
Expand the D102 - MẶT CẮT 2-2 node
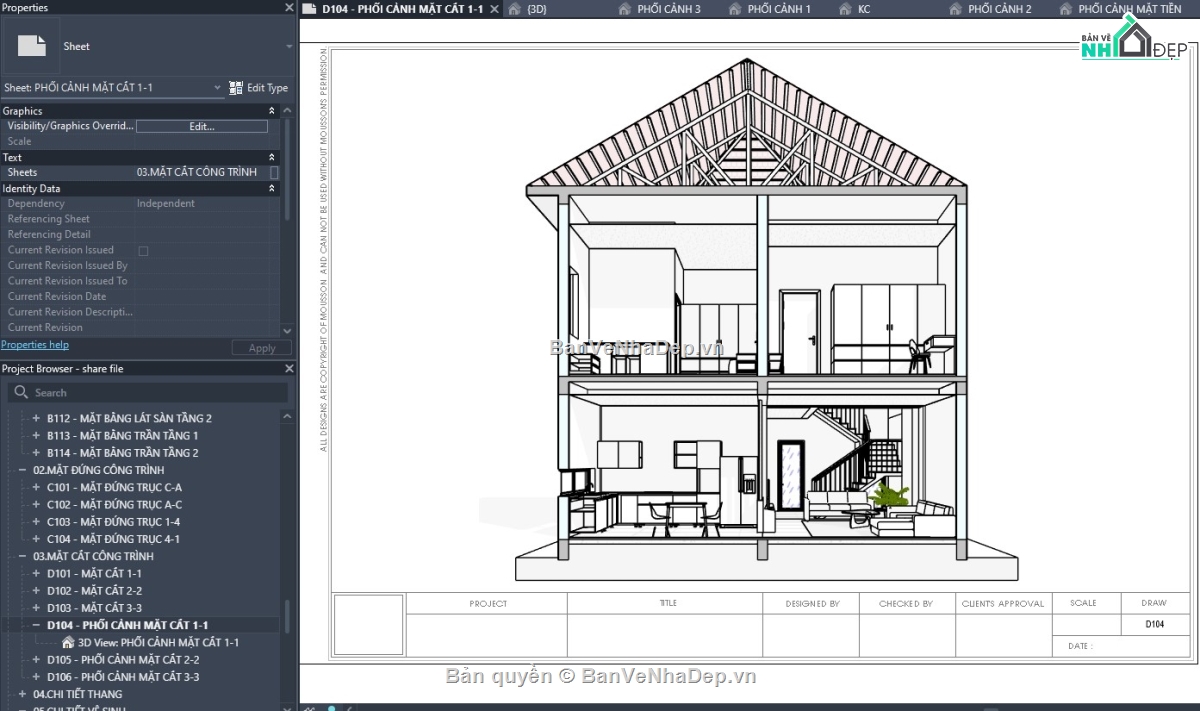tap(37, 590)
